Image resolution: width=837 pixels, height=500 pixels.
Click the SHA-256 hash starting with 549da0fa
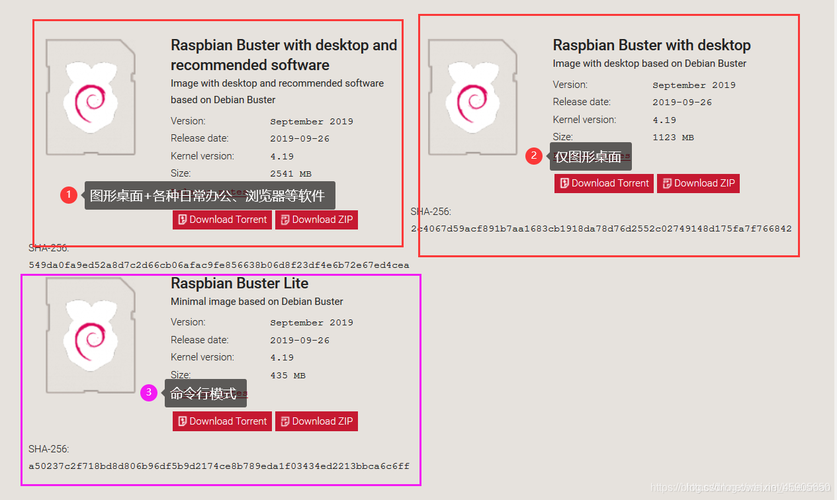[219, 265]
